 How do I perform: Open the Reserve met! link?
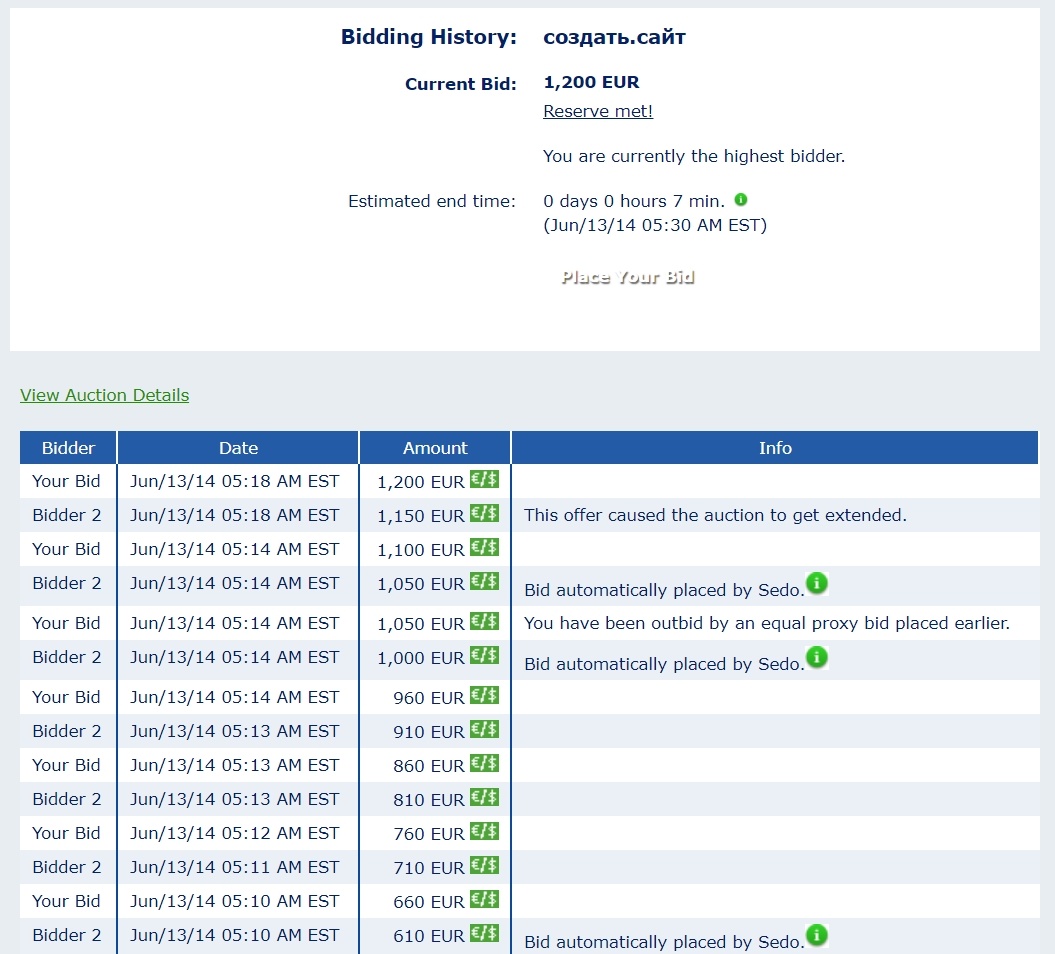click(x=598, y=111)
